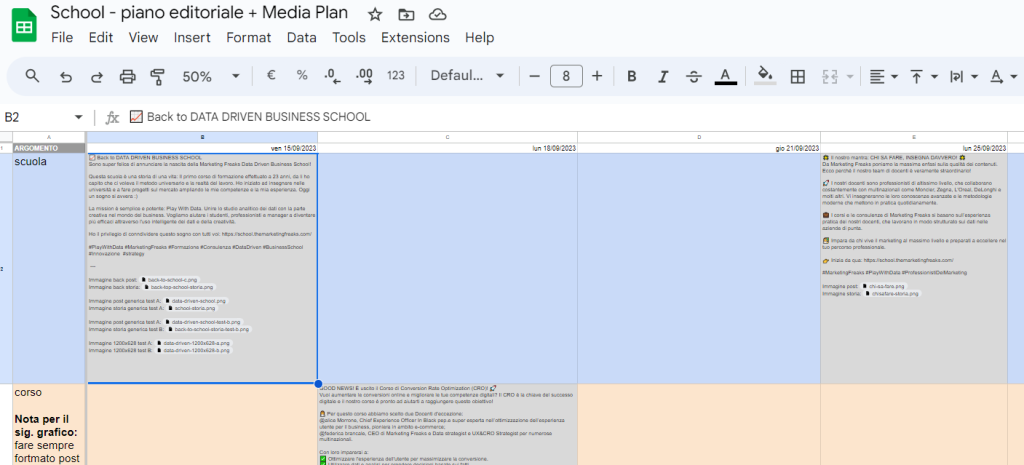Select column C header

[447, 137]
